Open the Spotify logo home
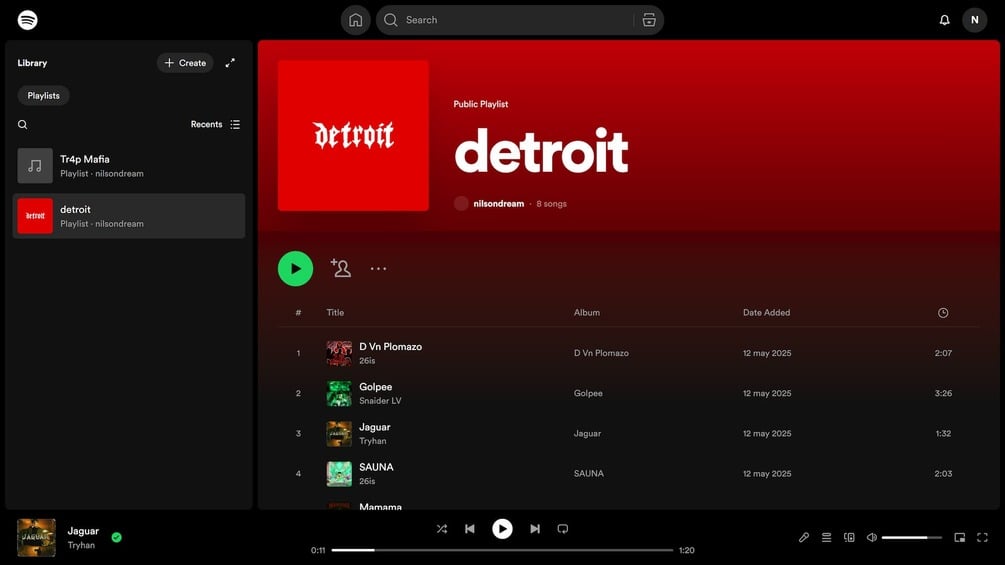The width and height of the screenshot is (1005, 565). [x=28, y=20]
